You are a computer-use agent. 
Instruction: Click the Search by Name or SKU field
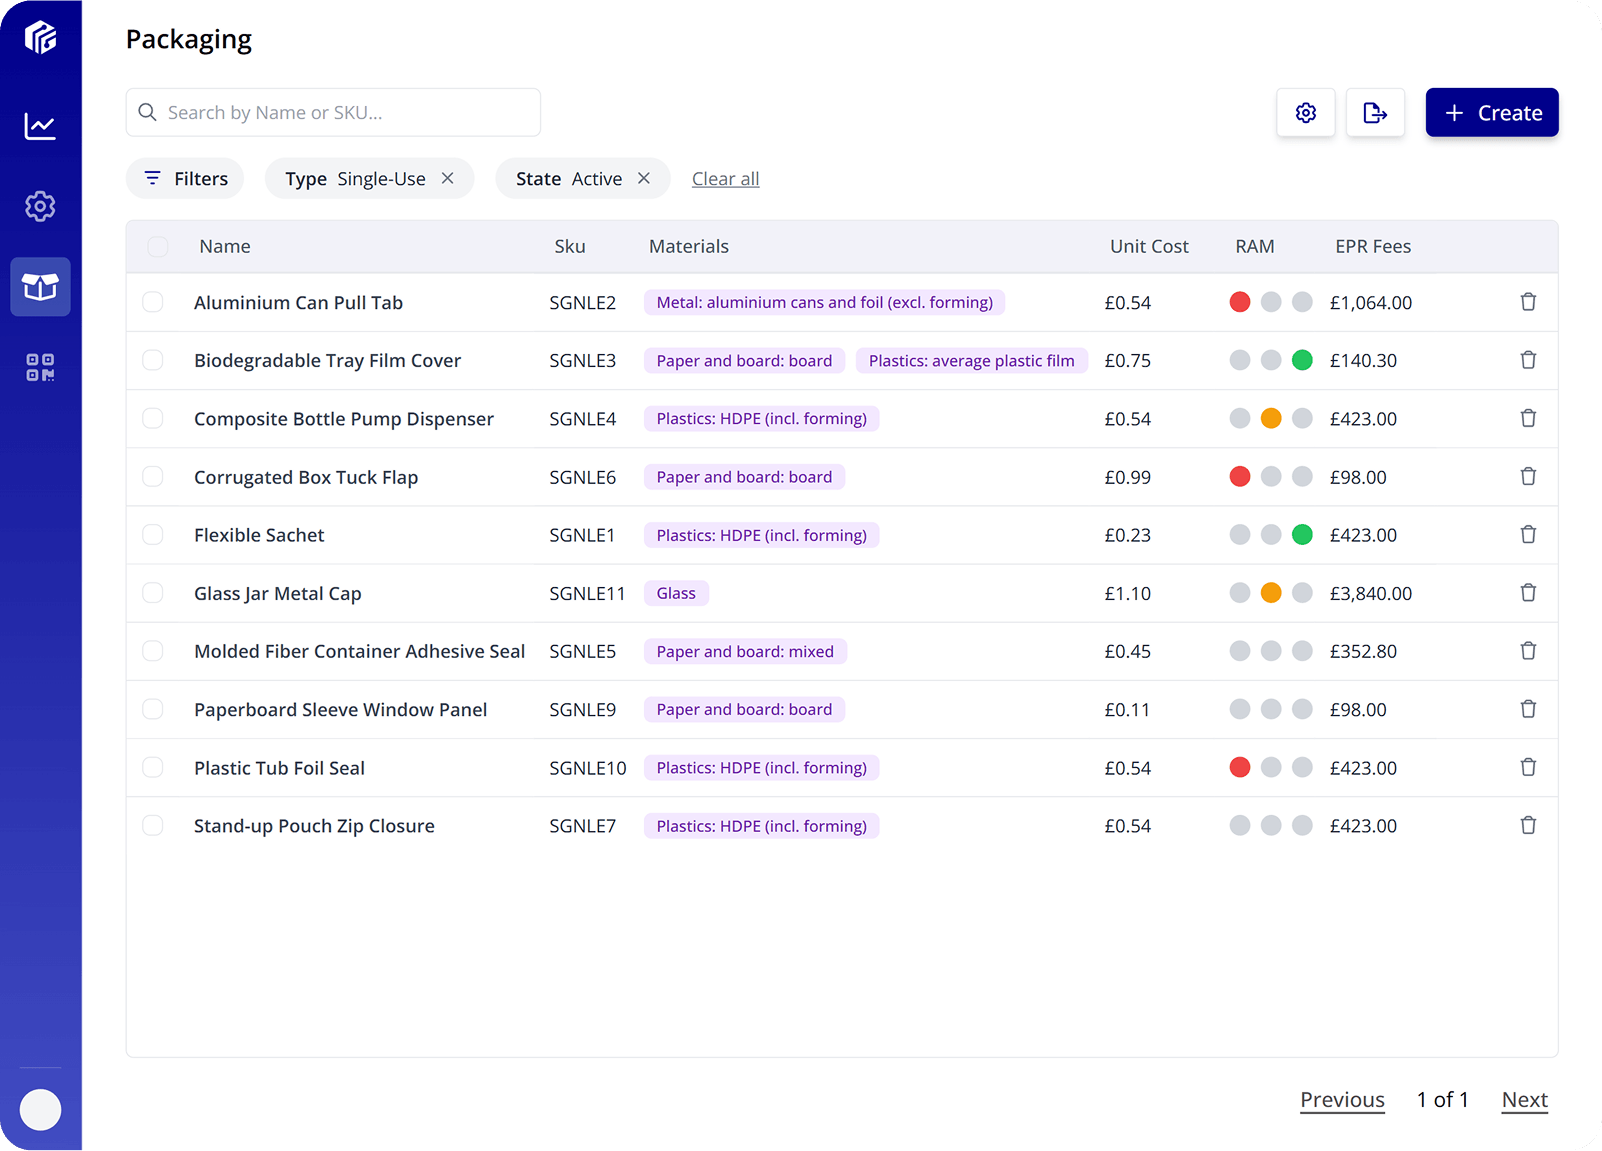332,112
